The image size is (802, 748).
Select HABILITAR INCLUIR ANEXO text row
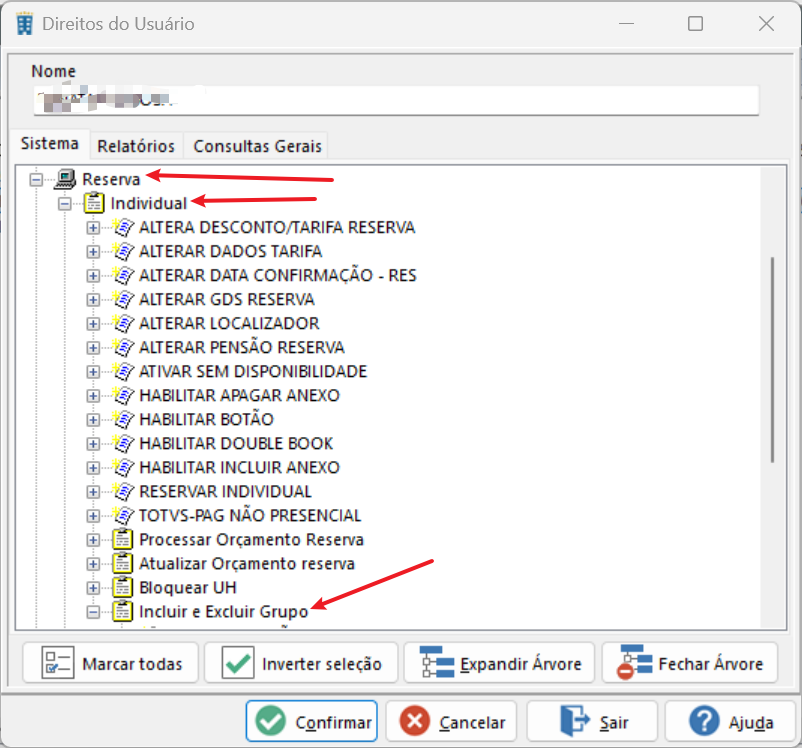click(239, 468)
